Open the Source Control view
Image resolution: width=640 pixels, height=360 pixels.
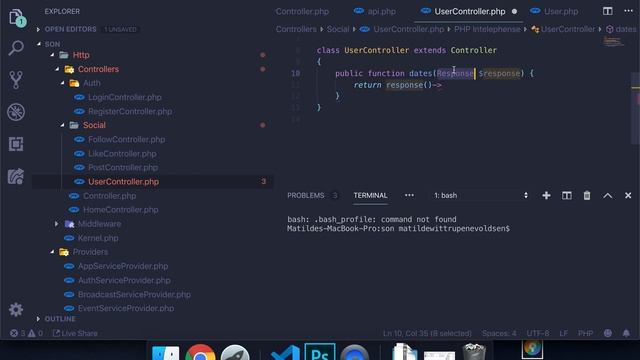coord(16,80)
